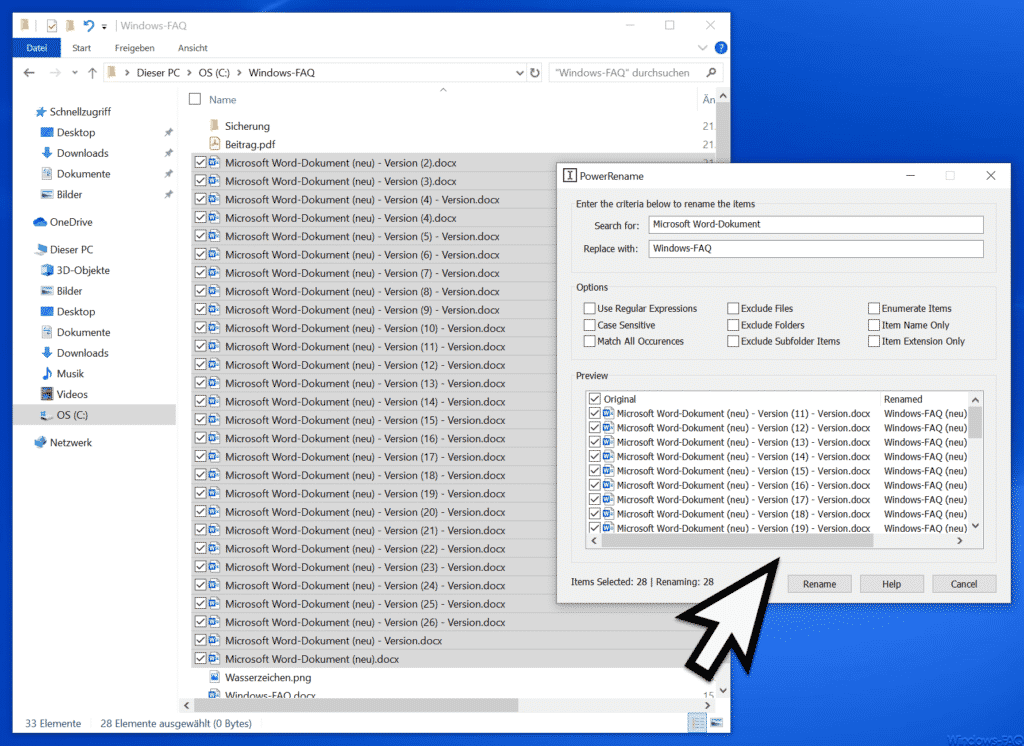Open the Datei menu
The image size is (1024, 746).
point(37,48)
